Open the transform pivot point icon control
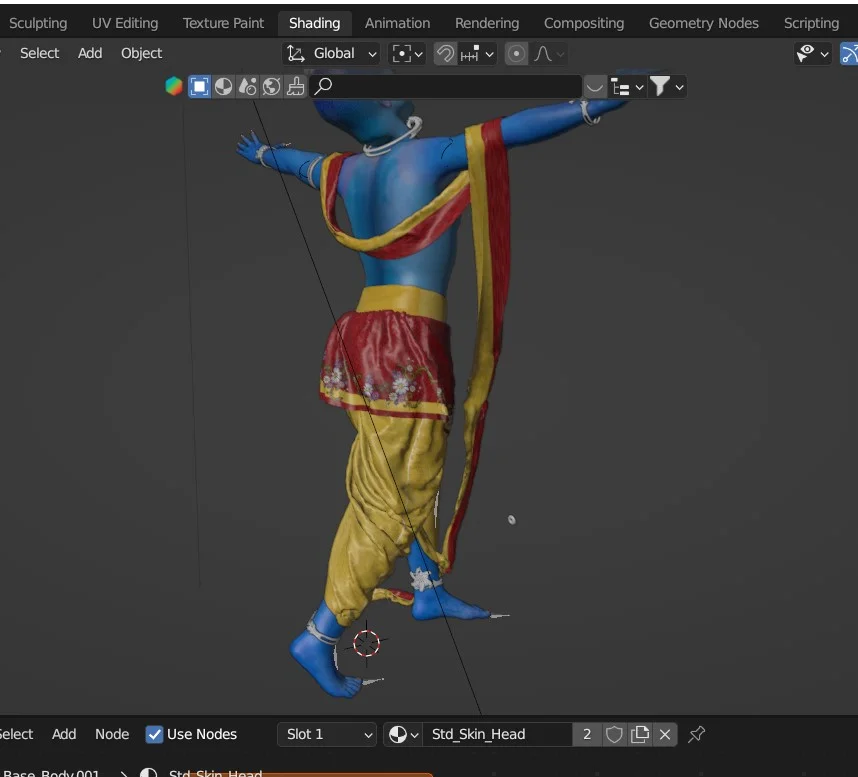The image size is (858, 777). coord(404,53)
